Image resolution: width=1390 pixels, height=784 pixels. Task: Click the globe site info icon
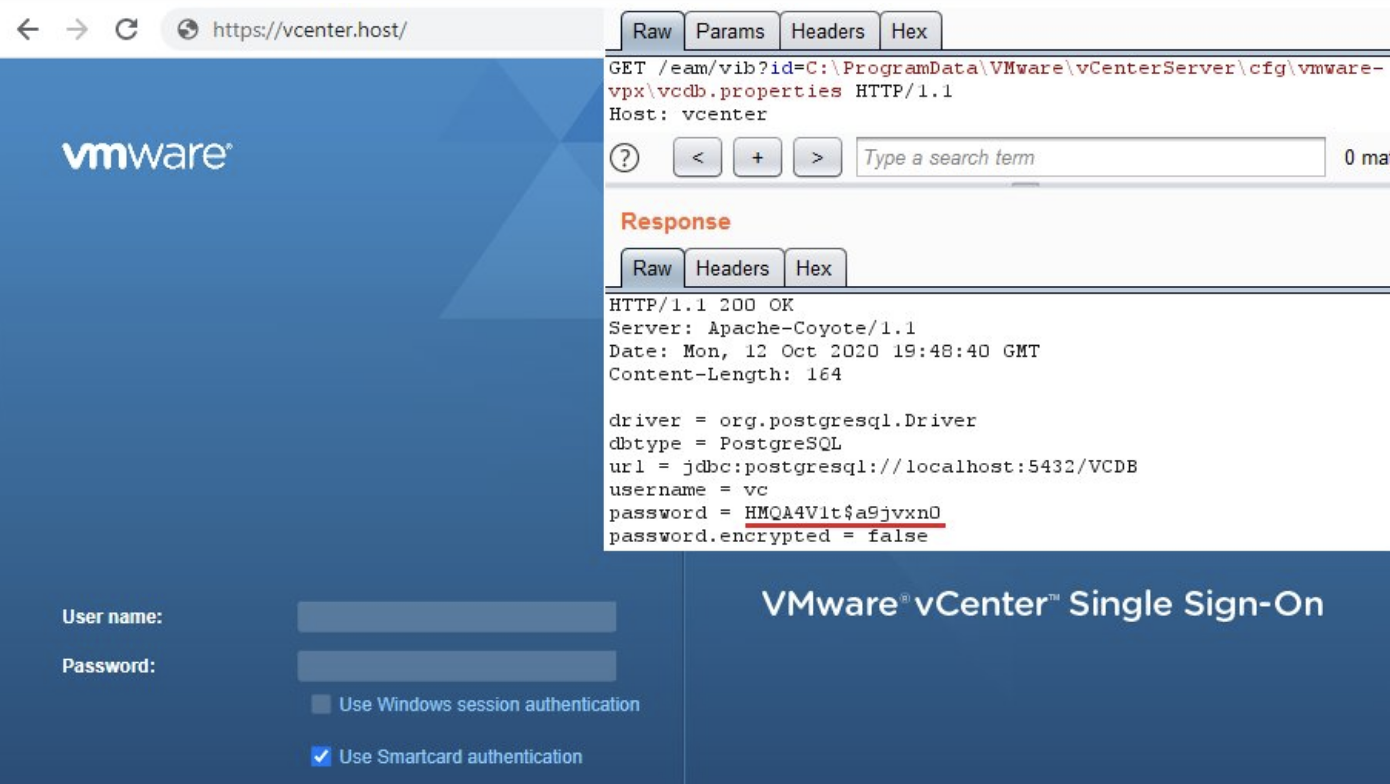(x=187, y=30)
